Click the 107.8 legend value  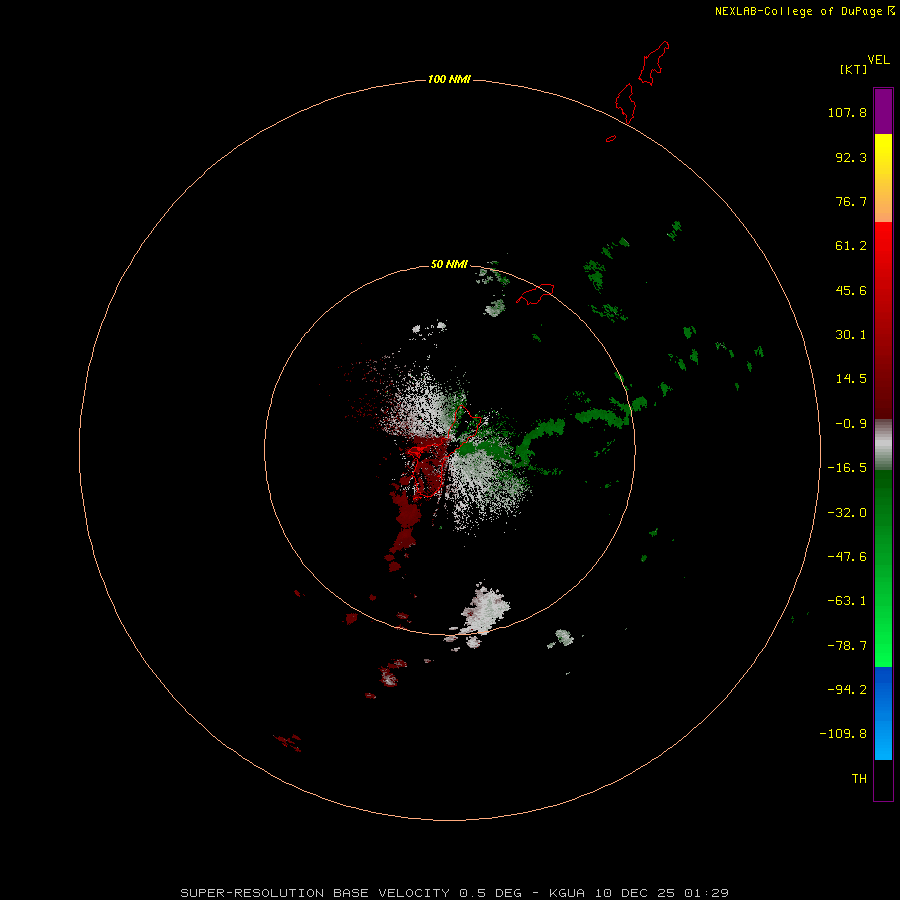pos(847,112)
